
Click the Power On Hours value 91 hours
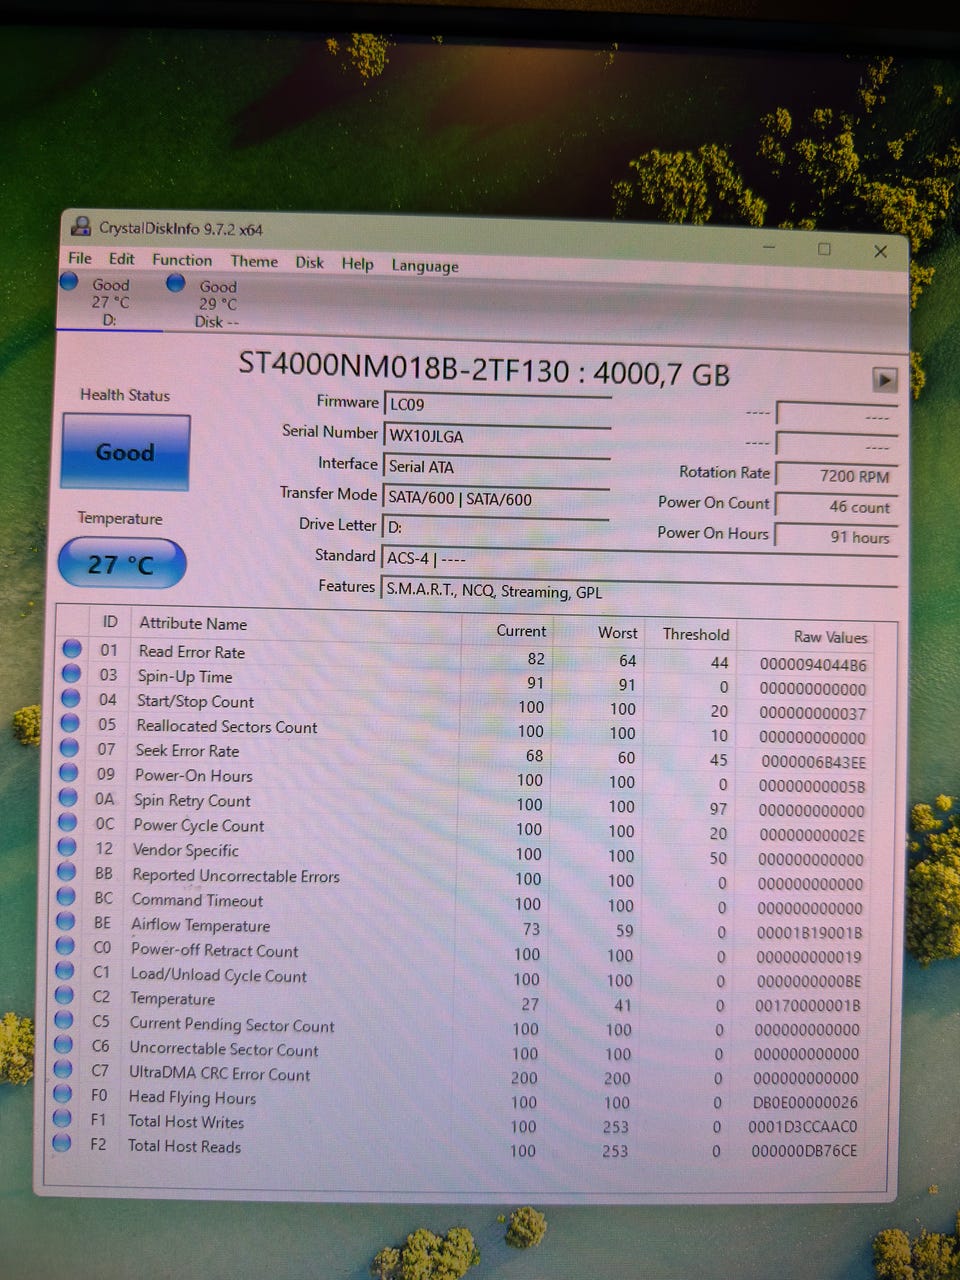click(x=837, y=536)
